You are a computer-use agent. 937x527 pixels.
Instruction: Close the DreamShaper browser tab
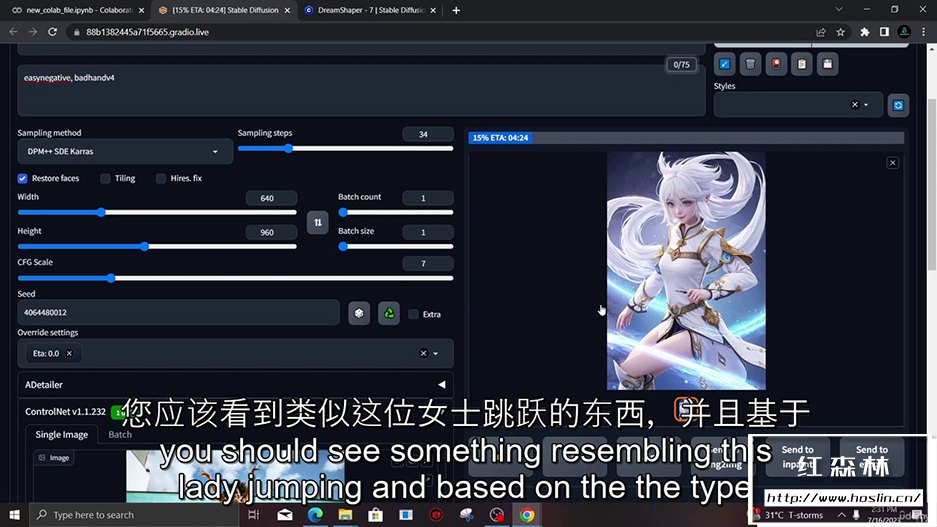pos(433,10)
